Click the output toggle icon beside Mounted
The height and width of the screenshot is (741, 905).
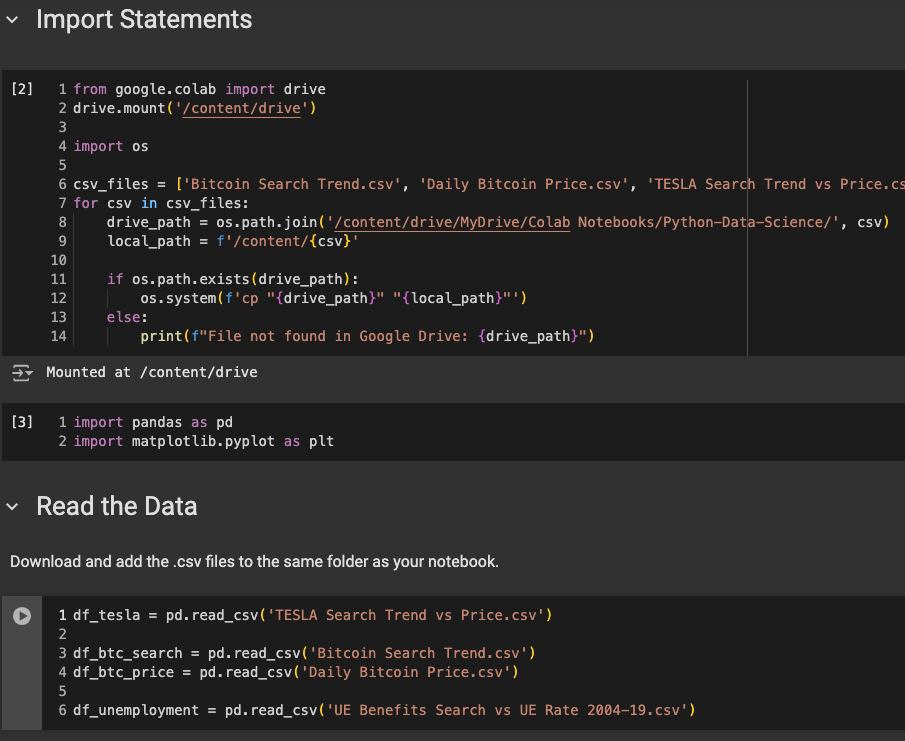21,373
